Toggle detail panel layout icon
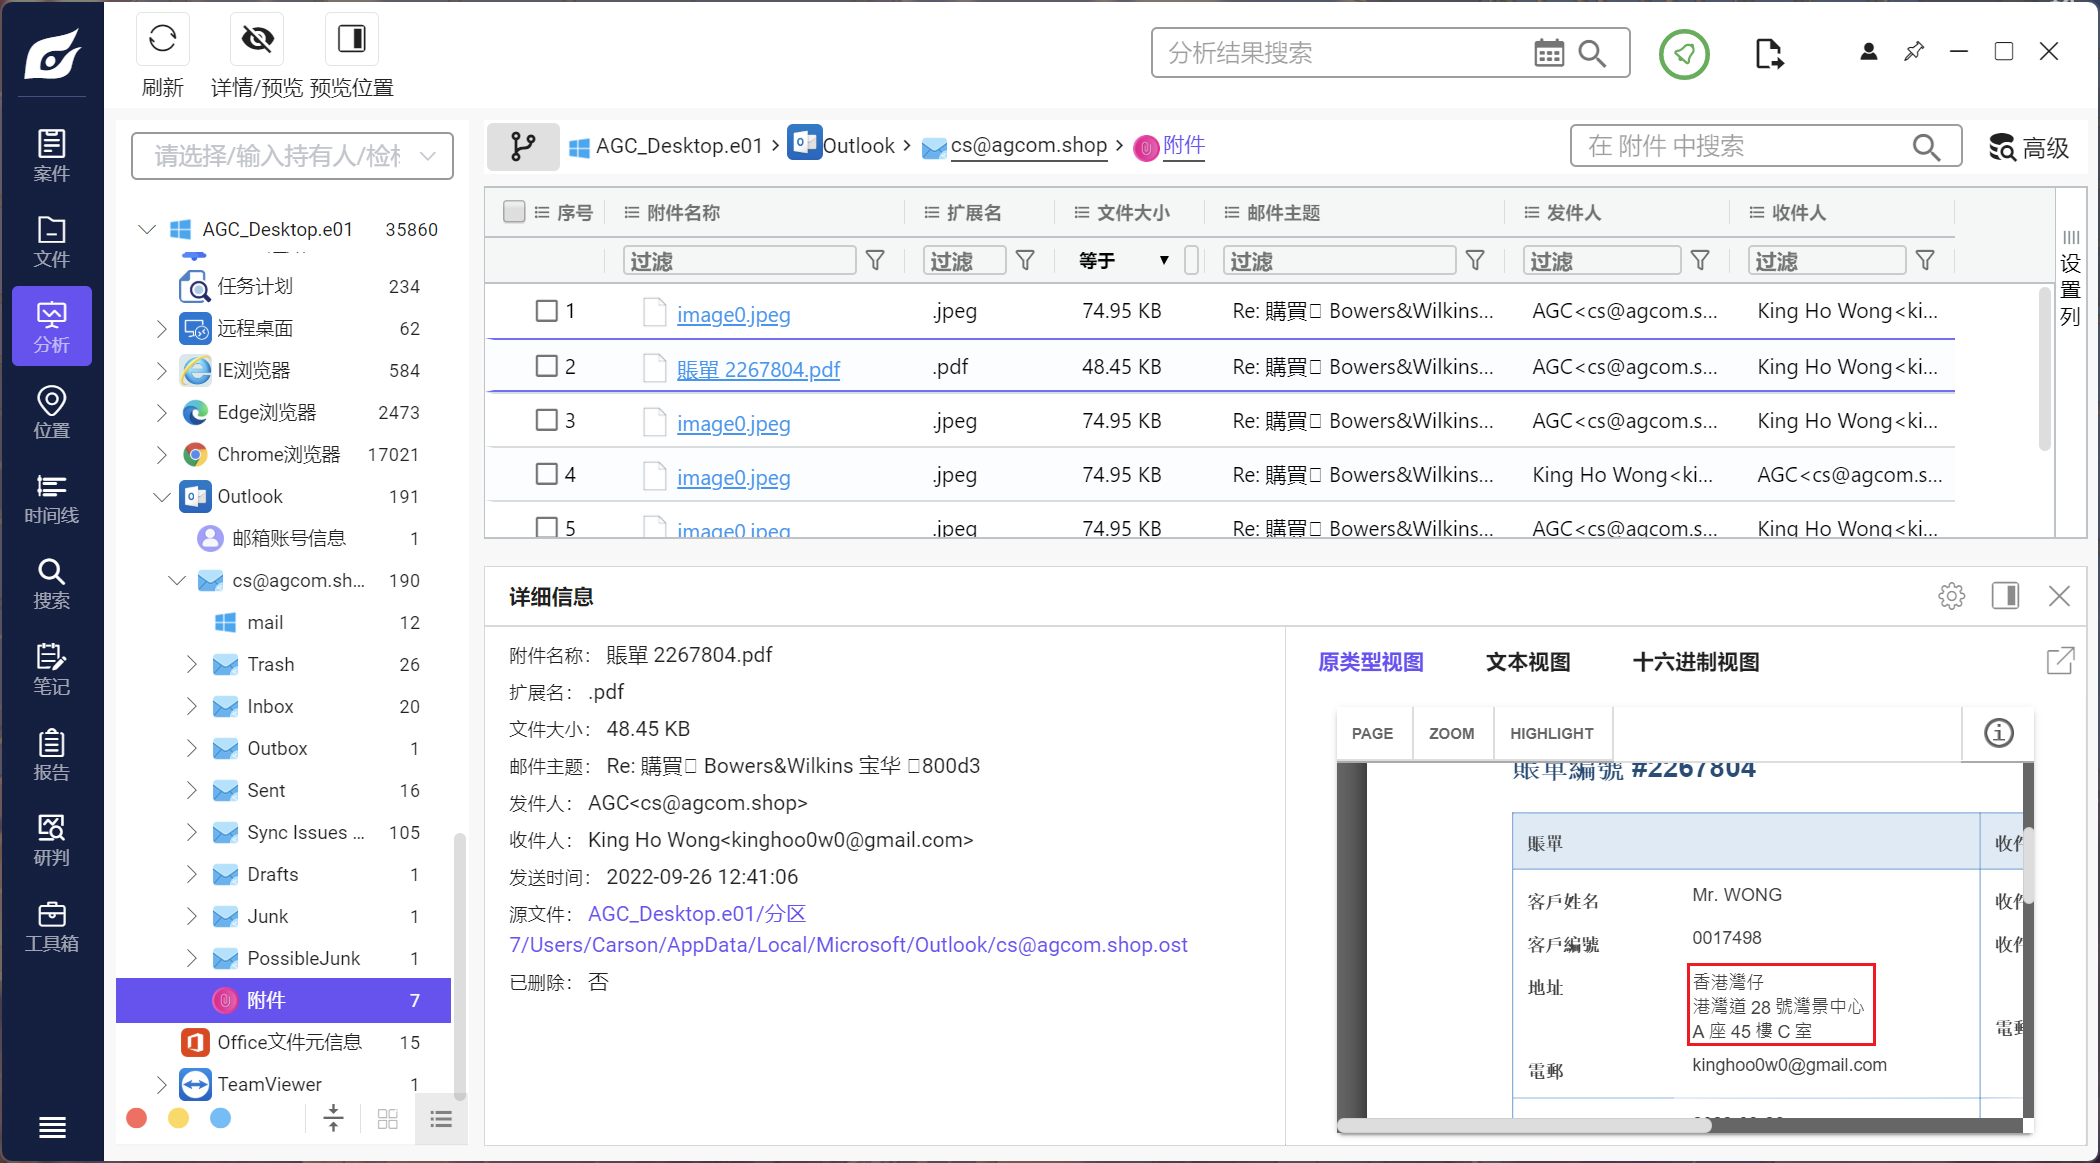 pyautogui.click(x=2005, y=596)
